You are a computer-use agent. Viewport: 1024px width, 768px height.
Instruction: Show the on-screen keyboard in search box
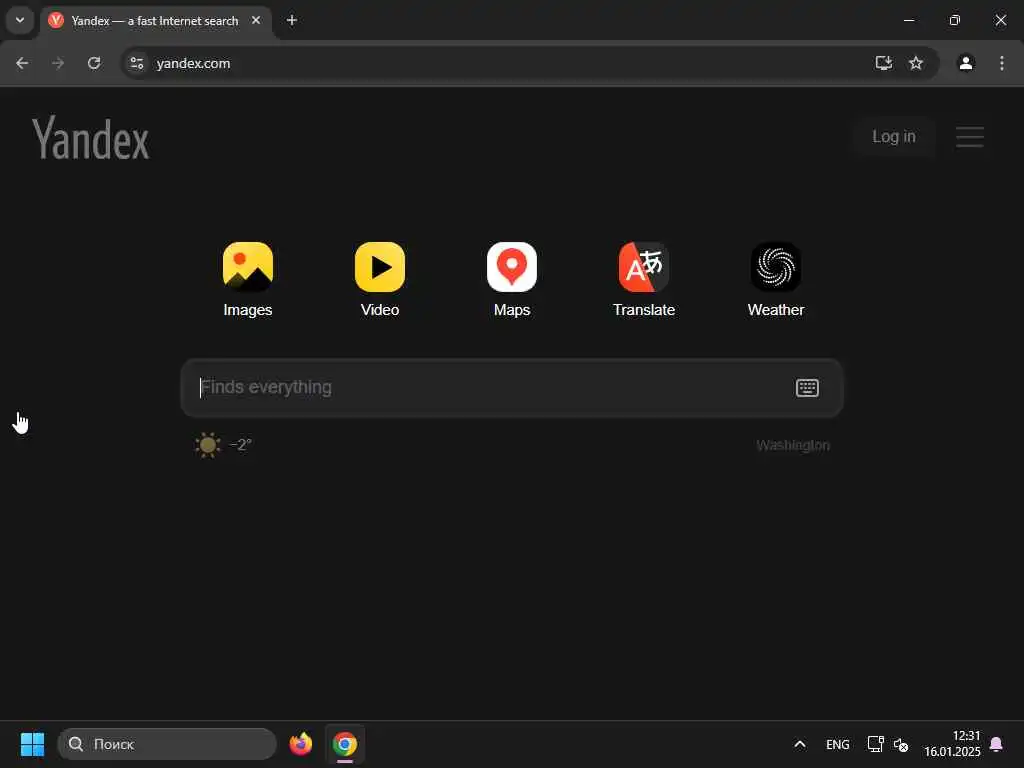click(x=807, y=388)
